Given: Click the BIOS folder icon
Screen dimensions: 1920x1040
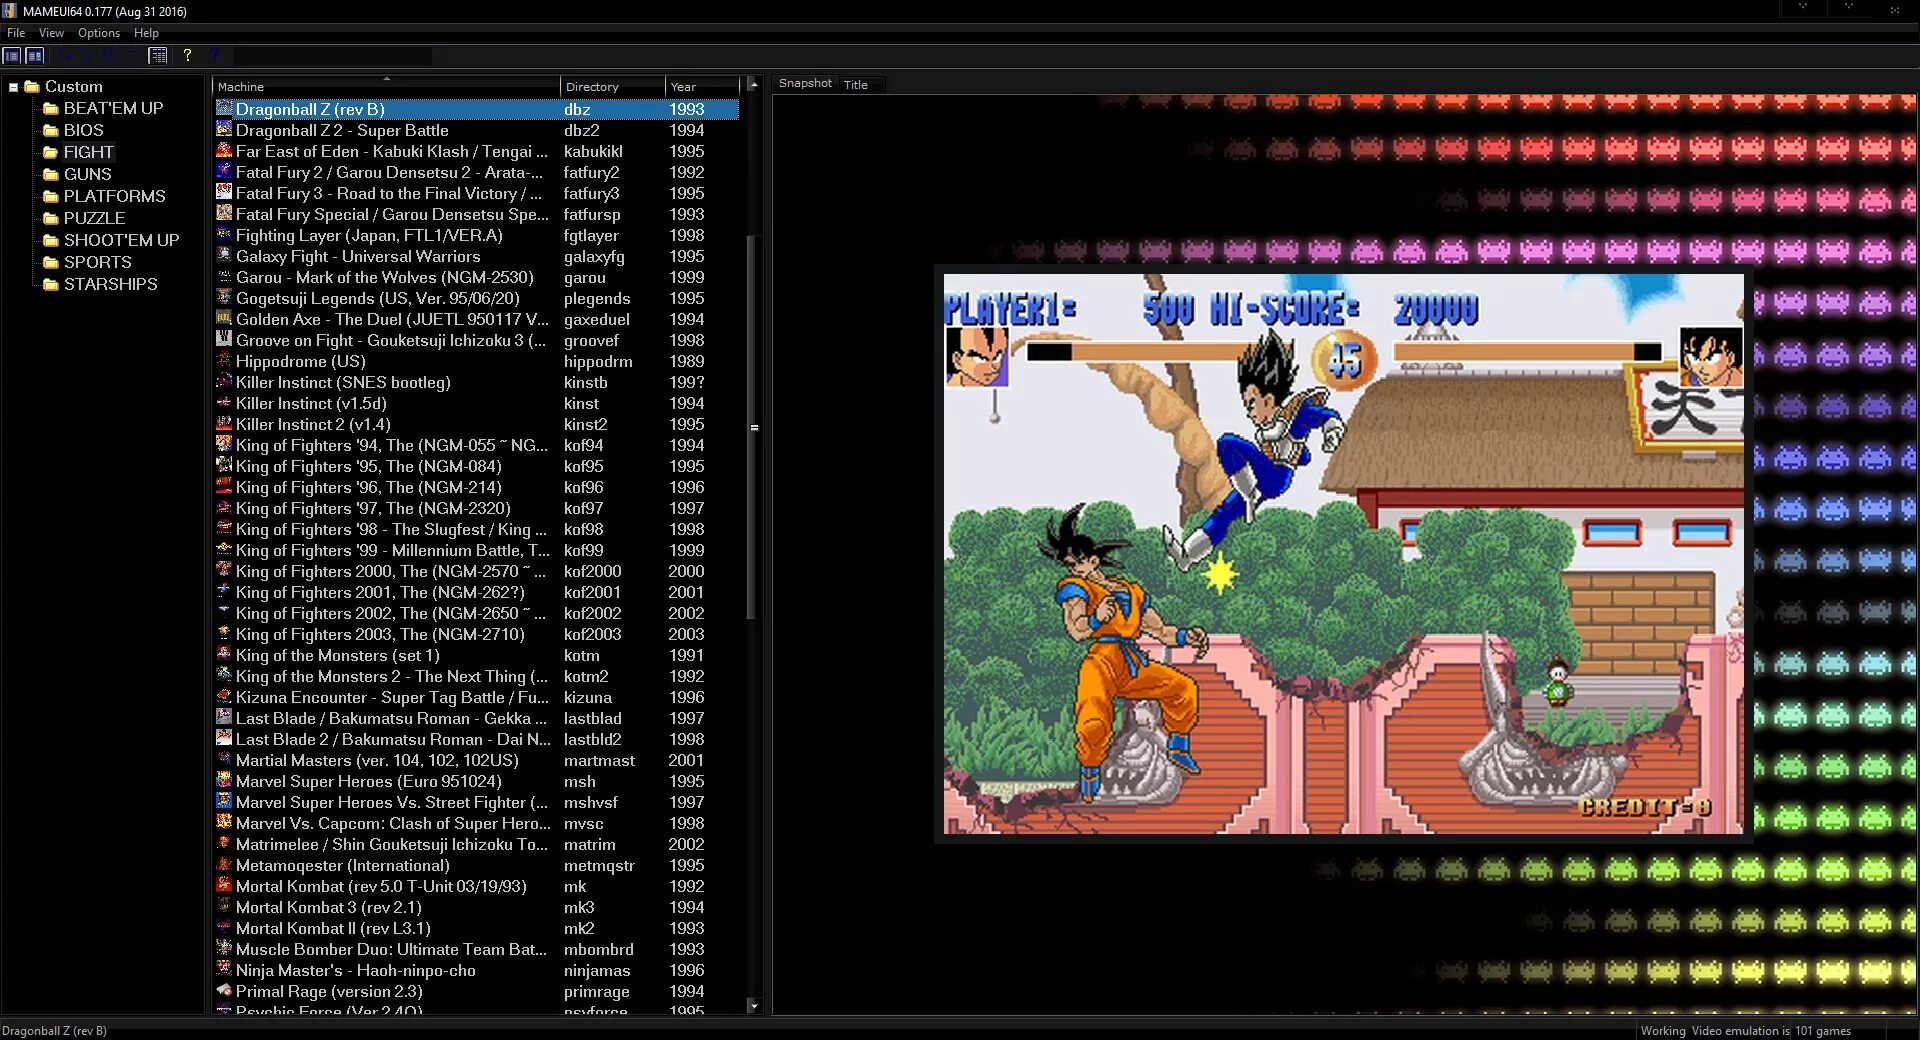Looking at the screenshot, I should [51, 131].
